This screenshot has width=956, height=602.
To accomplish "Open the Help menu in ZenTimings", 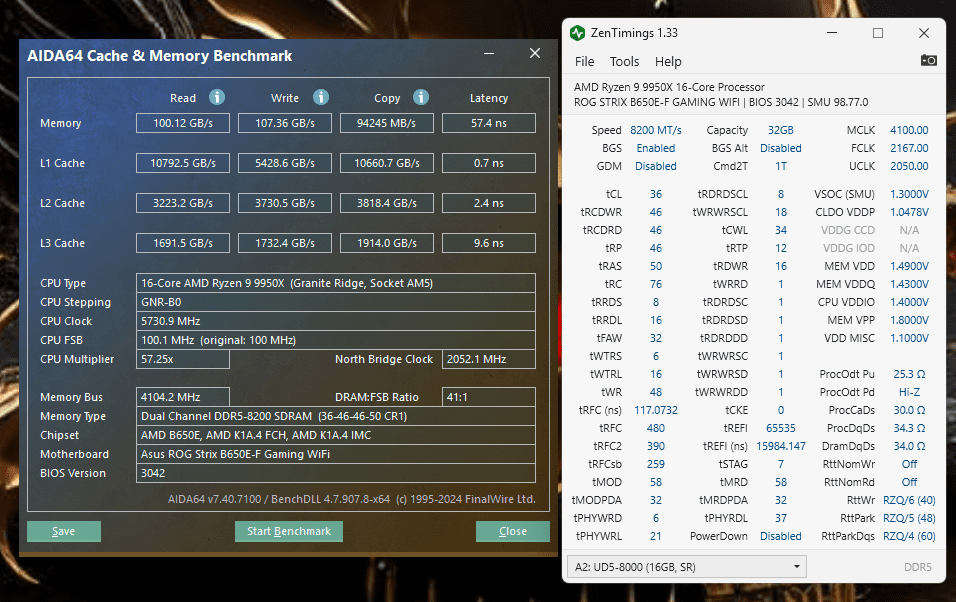I will [668, 62].
